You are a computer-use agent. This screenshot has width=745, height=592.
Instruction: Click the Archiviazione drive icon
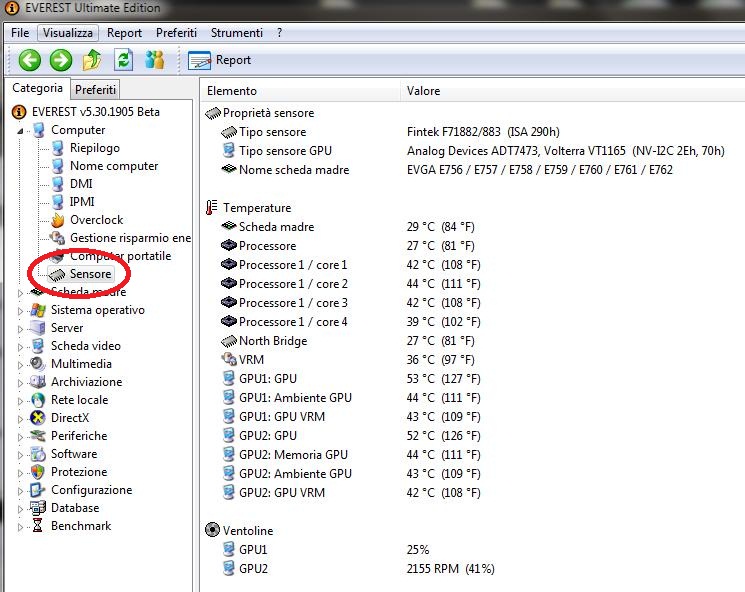(38, 382)
